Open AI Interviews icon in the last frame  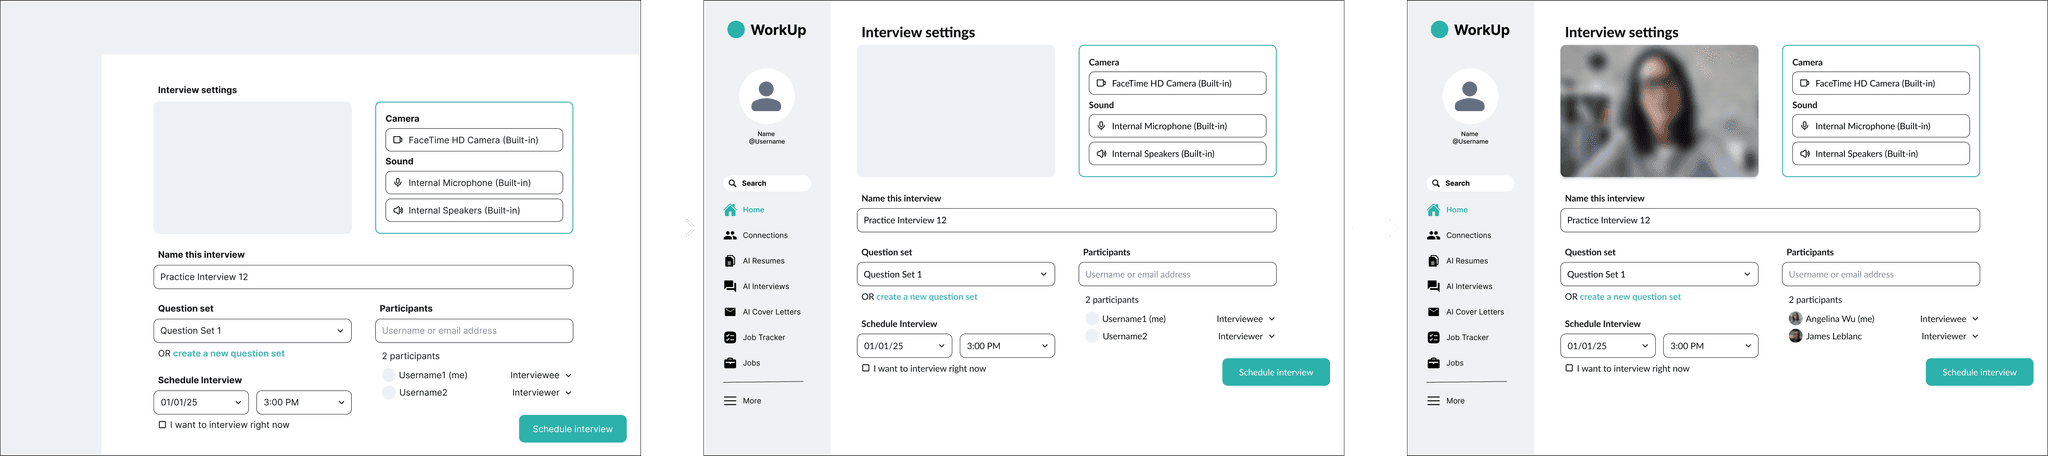(1433, 287)
